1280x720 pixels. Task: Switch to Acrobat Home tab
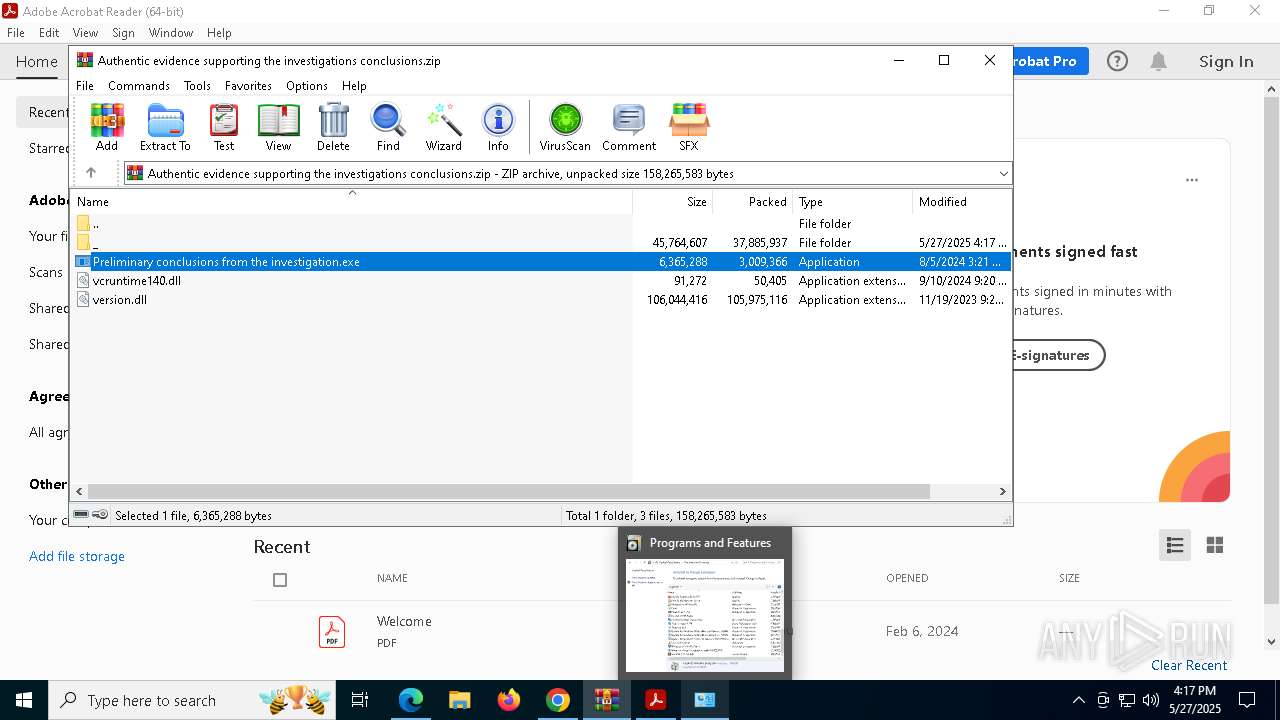(x=37, y=62)
